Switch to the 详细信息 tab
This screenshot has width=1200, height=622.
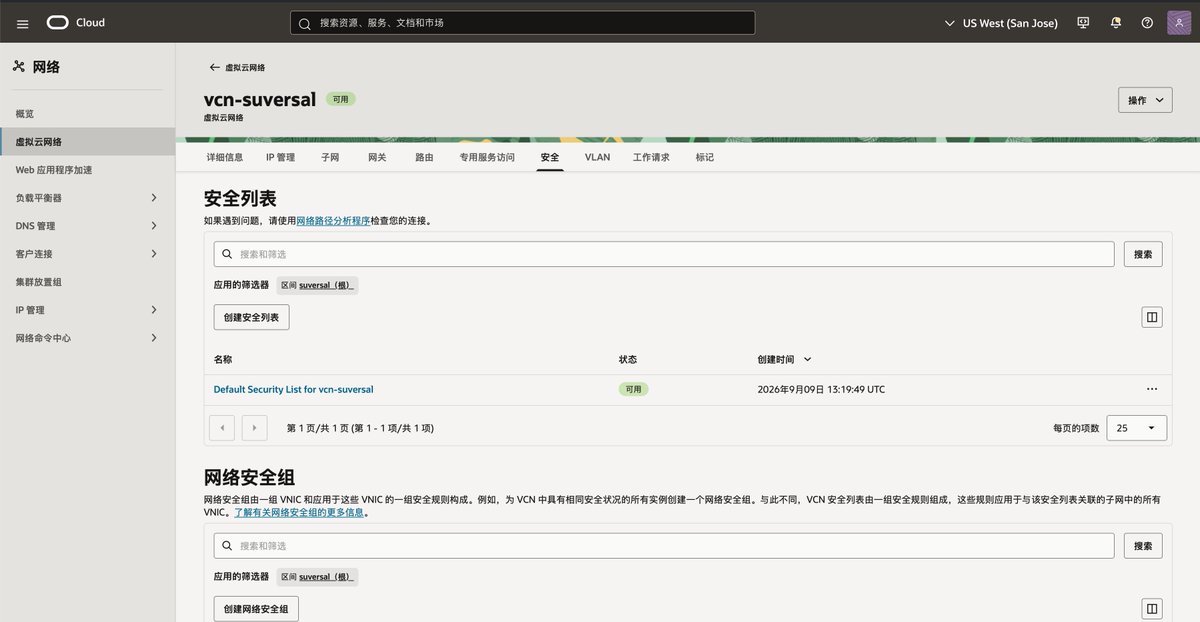coord(225,157)
